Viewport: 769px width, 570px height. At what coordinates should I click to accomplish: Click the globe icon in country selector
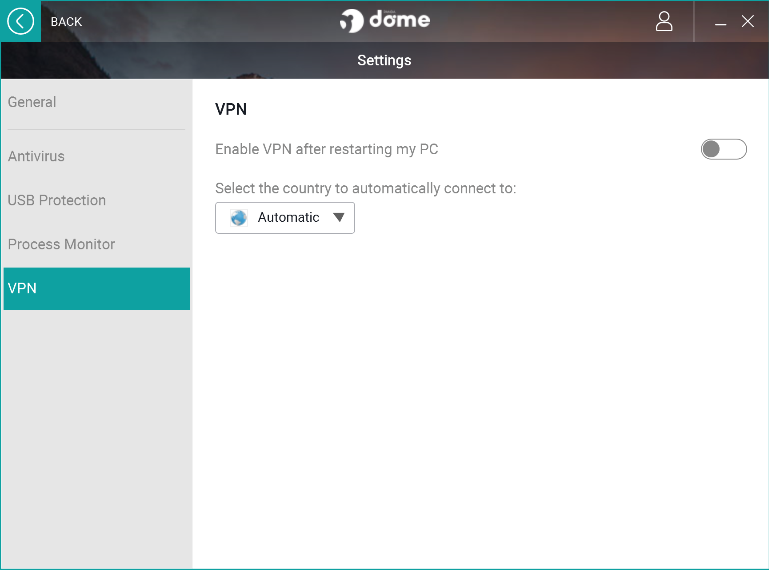coord(239,218)
